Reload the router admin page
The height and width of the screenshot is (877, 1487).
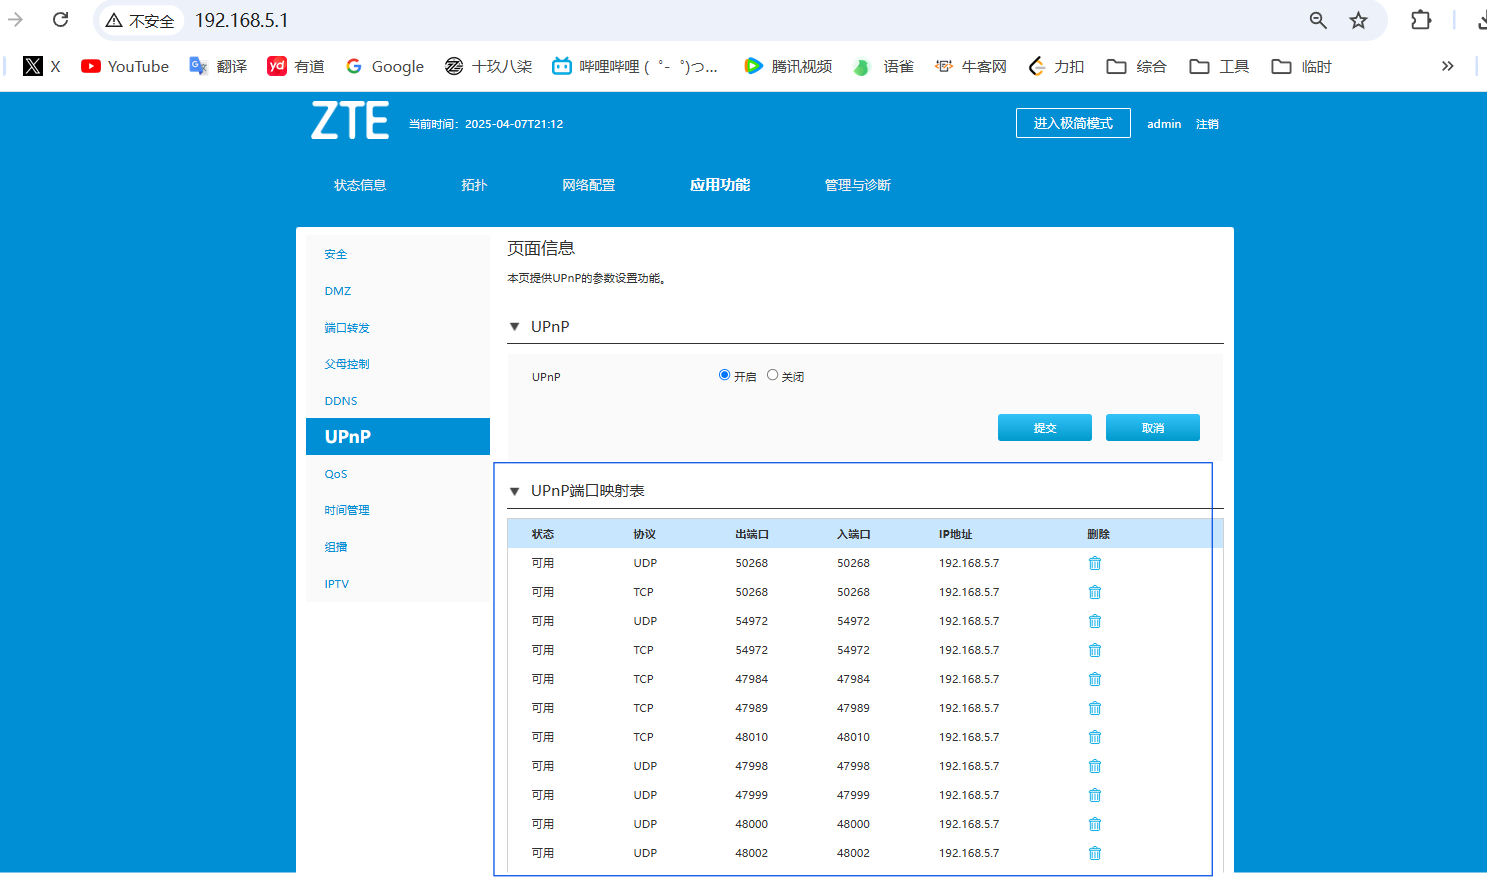click(x=61, y=20)
